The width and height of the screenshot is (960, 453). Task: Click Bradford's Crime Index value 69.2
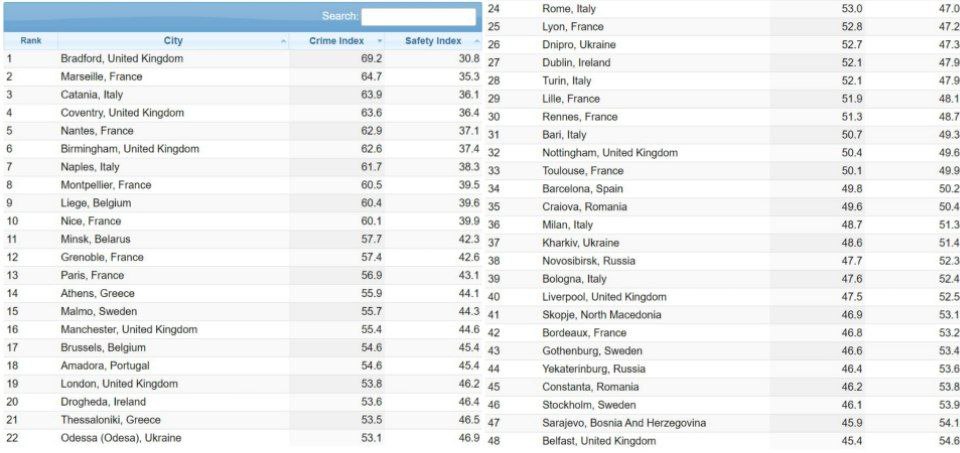(371, 59)
